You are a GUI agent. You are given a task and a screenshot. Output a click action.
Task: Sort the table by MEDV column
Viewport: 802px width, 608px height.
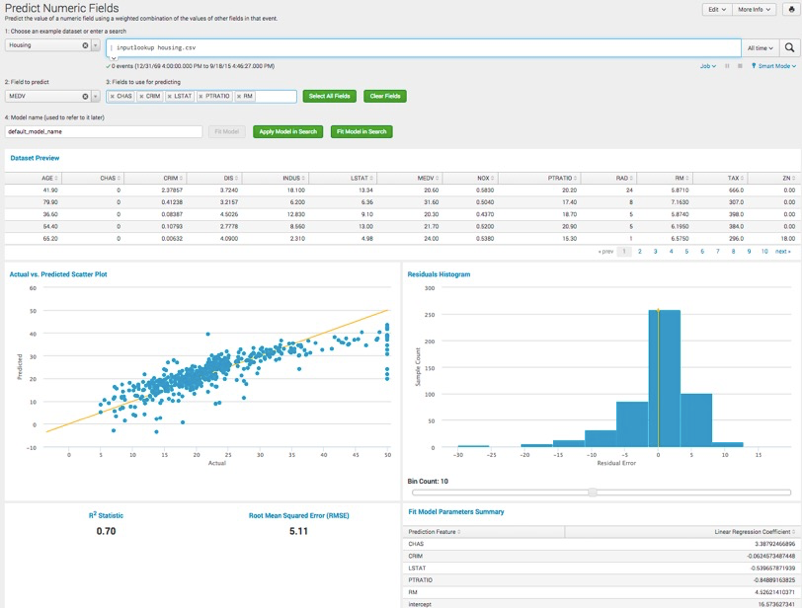coord(428,178)
